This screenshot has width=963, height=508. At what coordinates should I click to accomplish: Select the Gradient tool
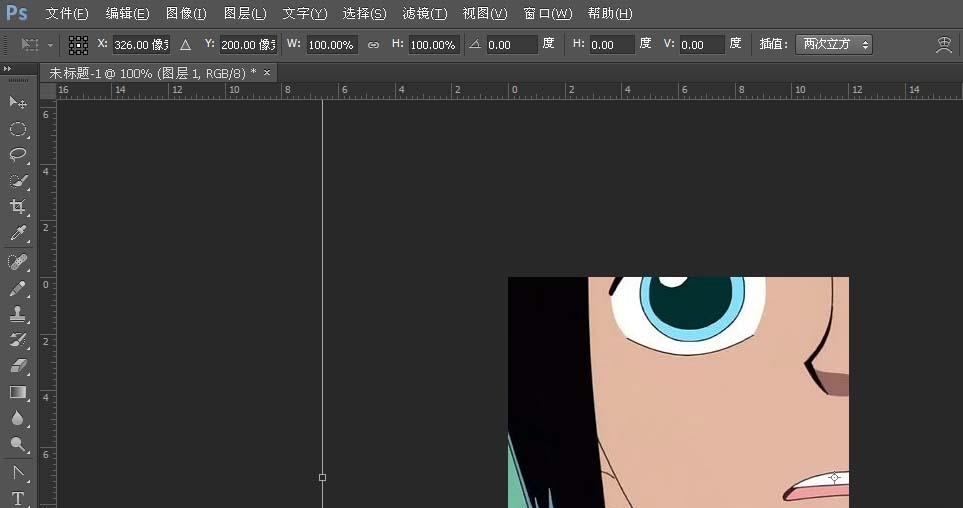click(x=18, y=392)
